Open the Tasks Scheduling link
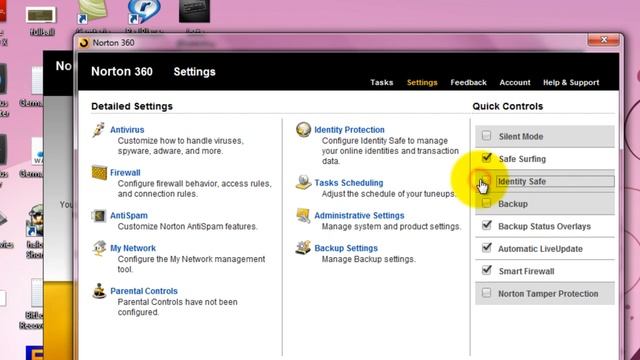The image size is (640, 360). coord(349,183)
